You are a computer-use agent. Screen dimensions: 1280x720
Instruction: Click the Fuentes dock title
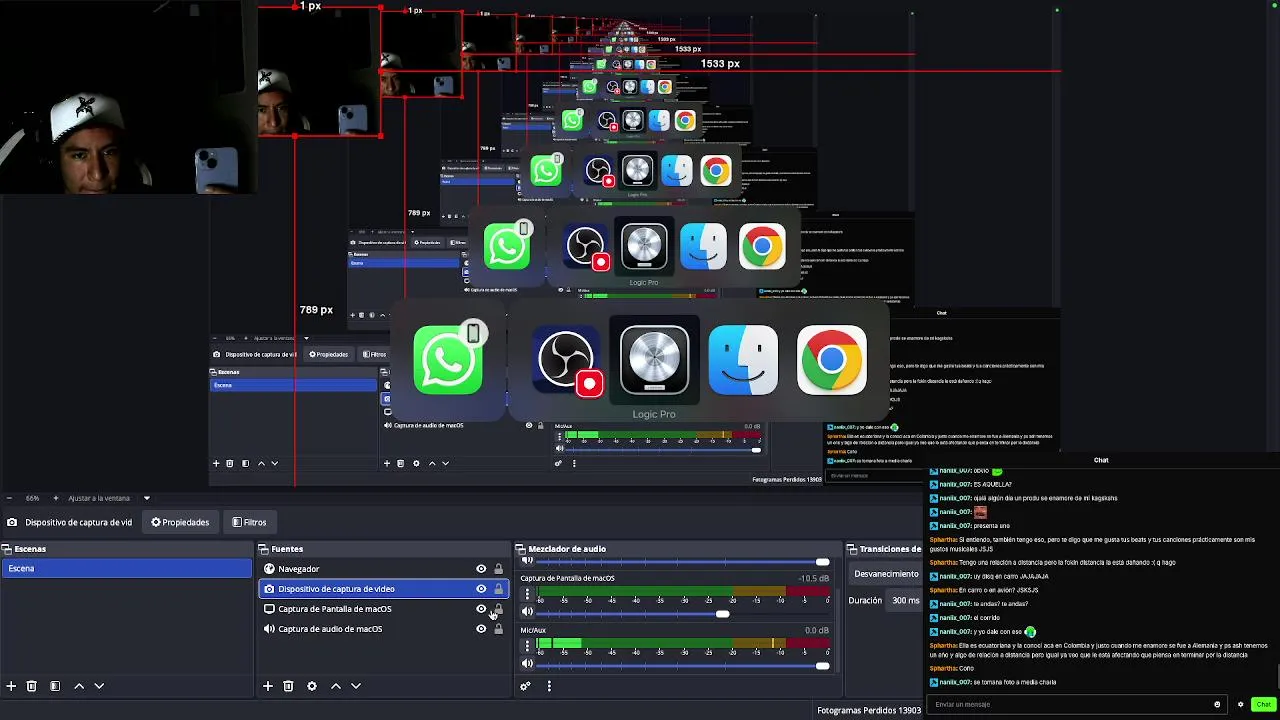tap(287, 549)
